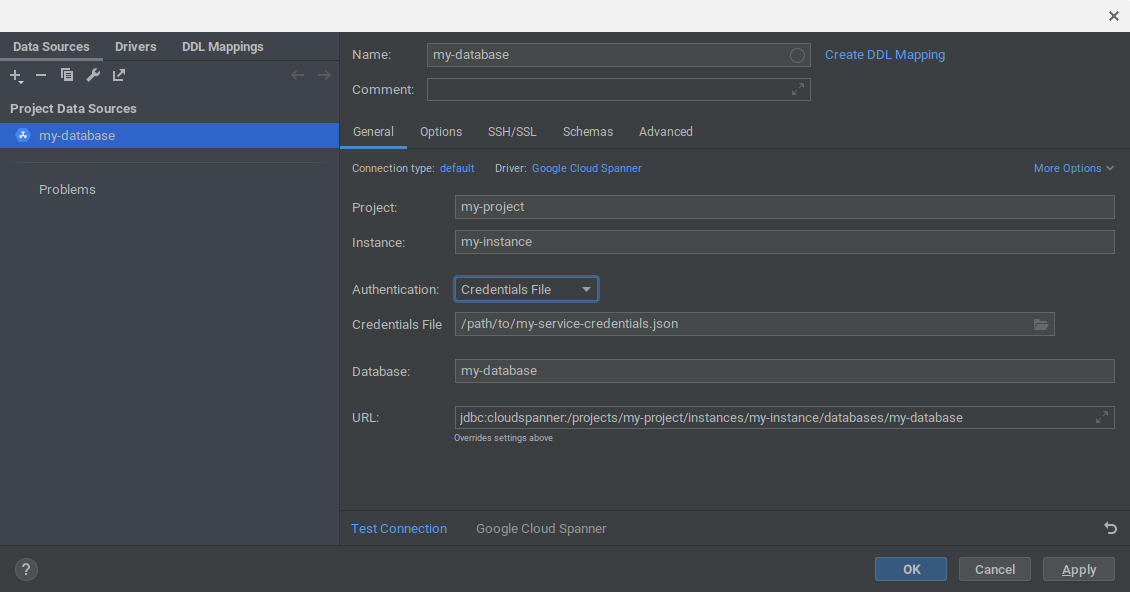Screen dimensions: 1130x592
Task: Click the forward navigation arrow
Action: tap(324, 73)
